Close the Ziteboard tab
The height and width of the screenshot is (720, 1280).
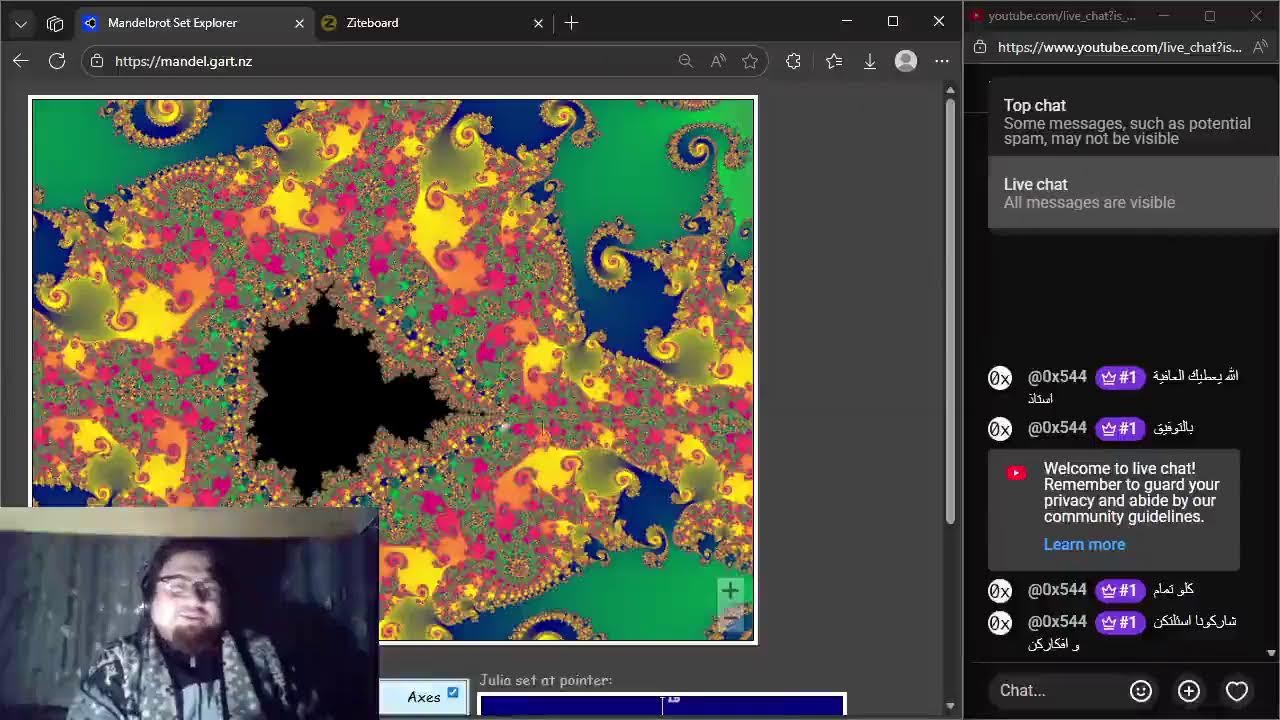coord(538,23)
